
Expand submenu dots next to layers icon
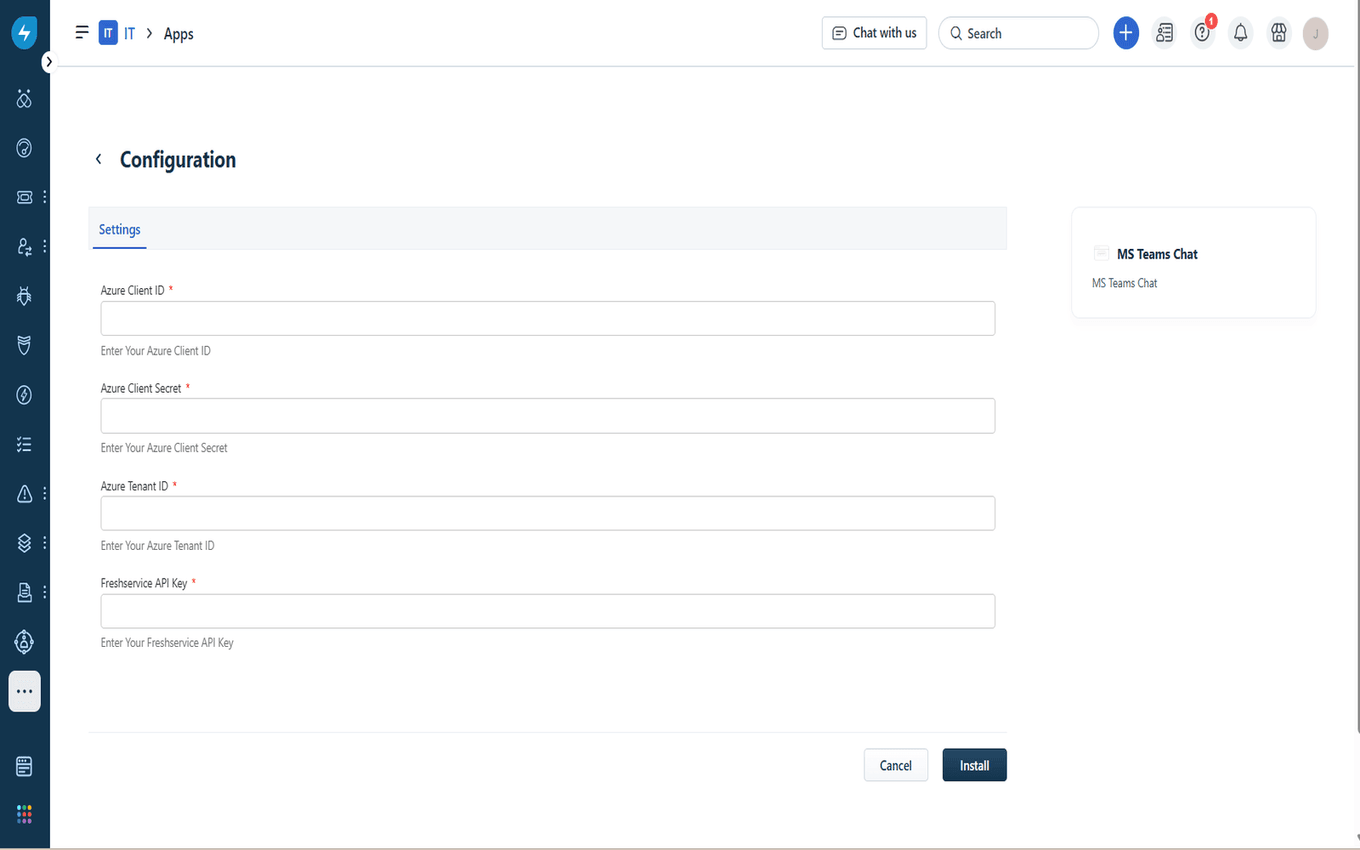click(x=44, y=543)
